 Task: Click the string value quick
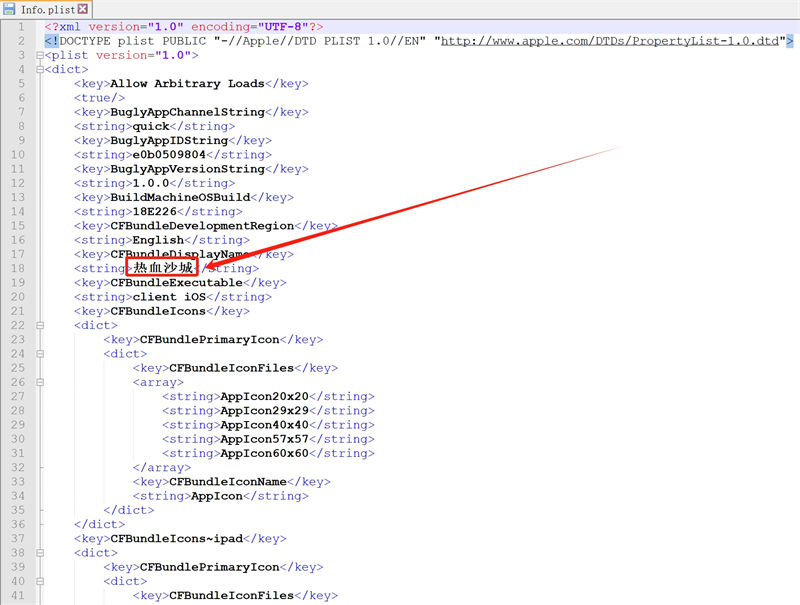tap(151, 126)
